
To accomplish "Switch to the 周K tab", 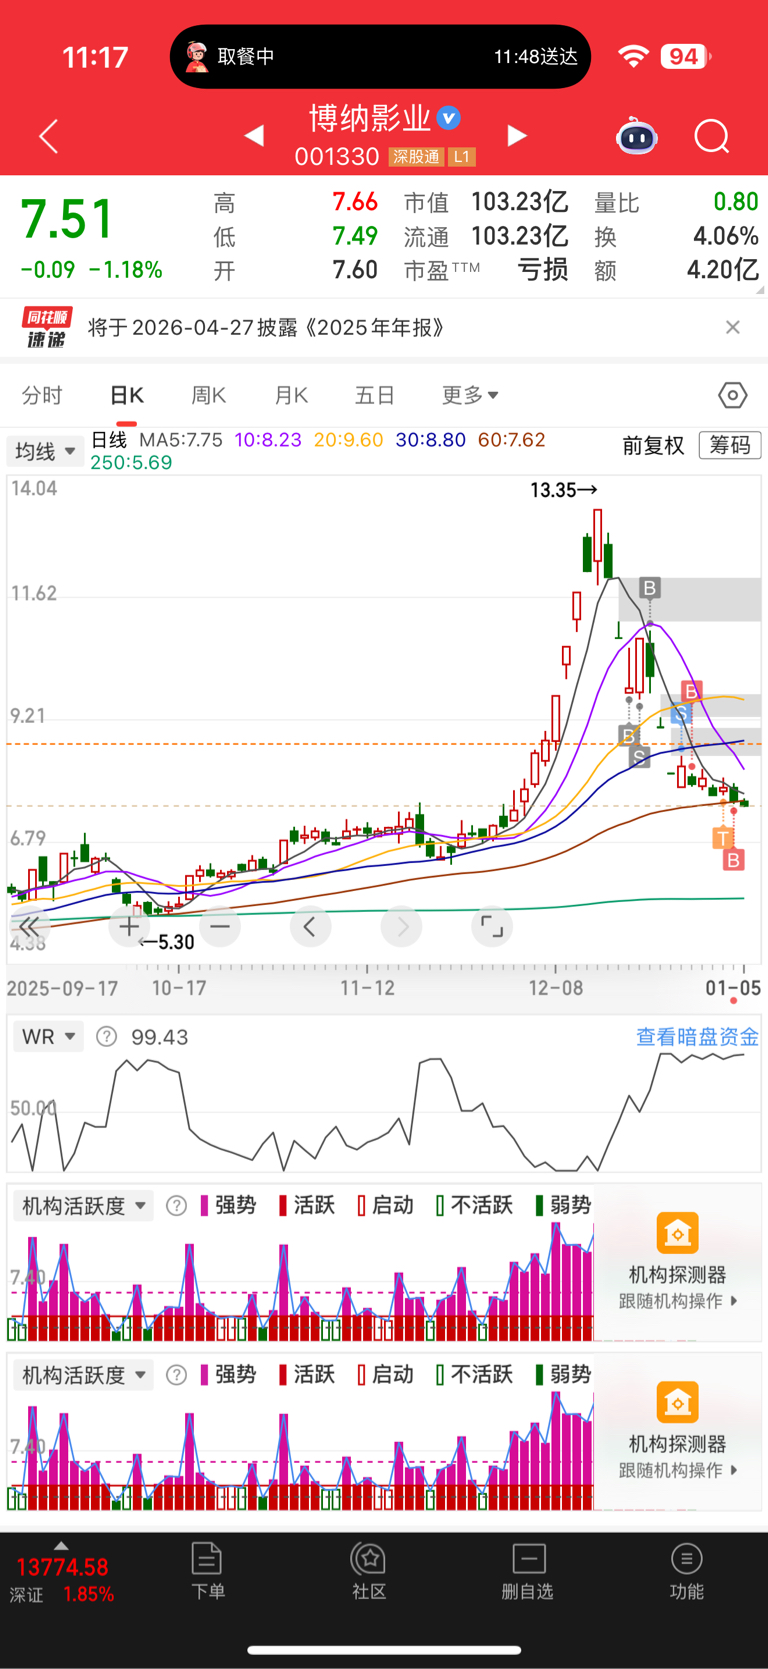I will point(208,395).
